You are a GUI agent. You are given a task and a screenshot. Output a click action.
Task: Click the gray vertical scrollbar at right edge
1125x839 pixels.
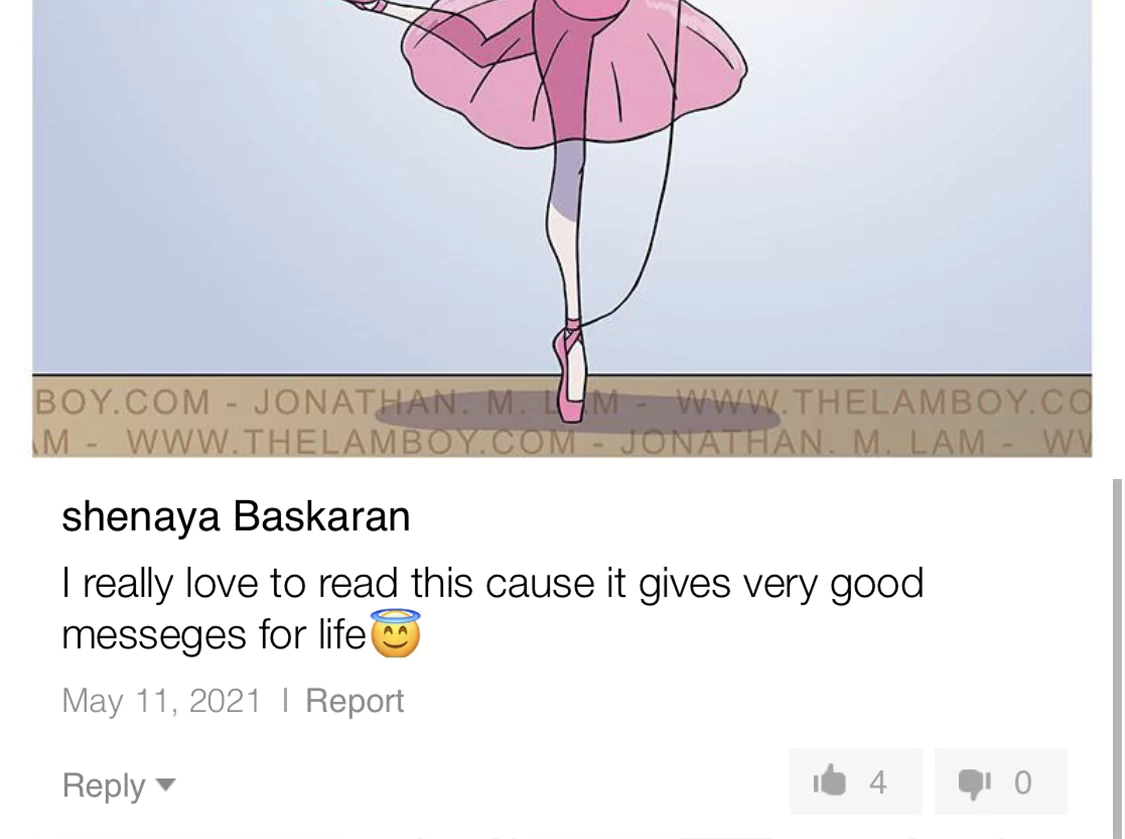tap(1116, 657)
